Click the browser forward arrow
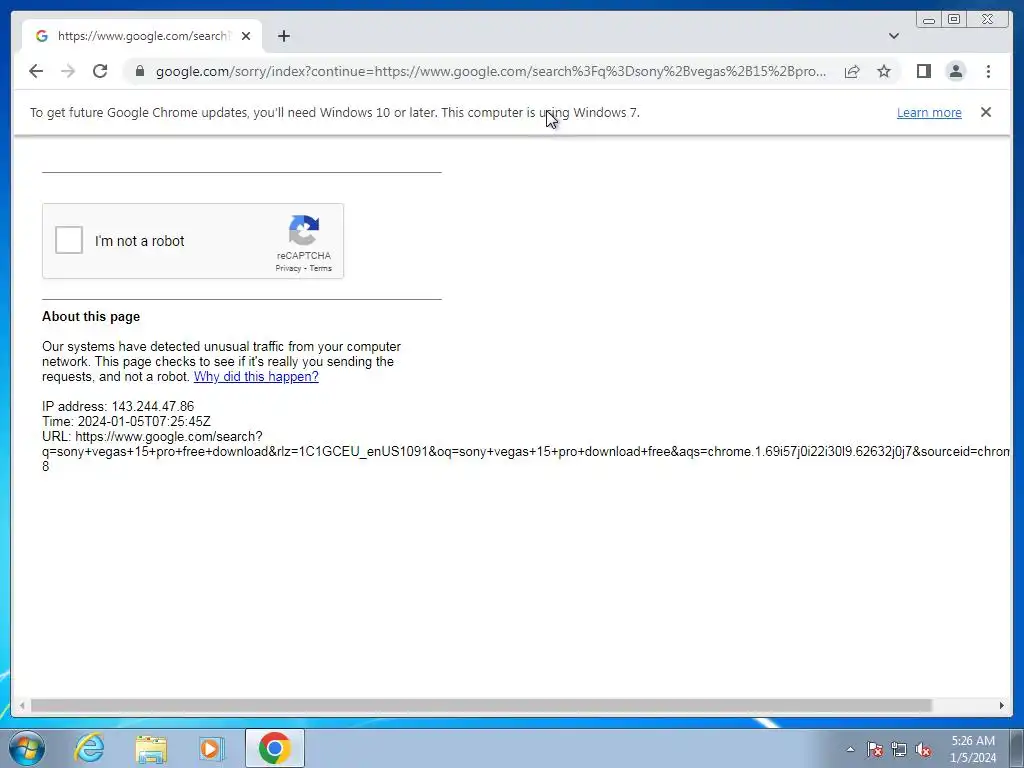 pyautogui.click(x=68, y=71)
